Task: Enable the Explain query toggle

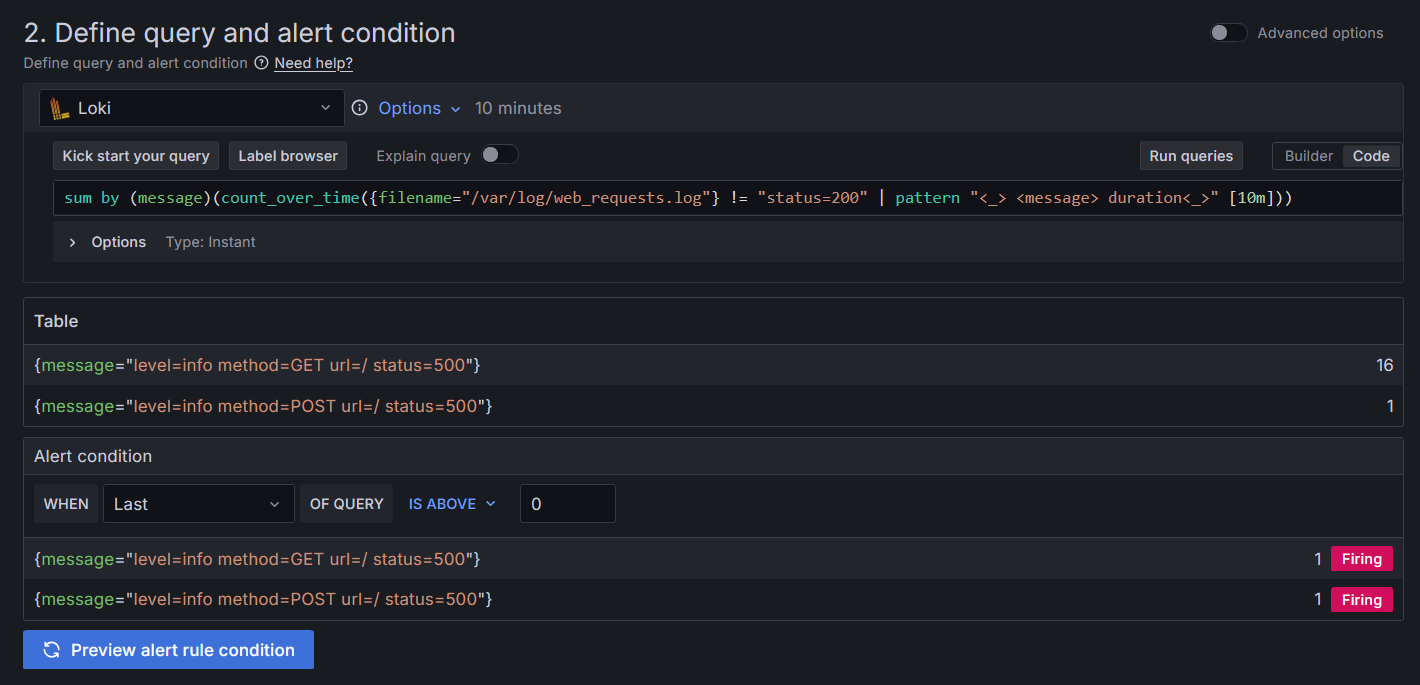Action: [499, 155]
